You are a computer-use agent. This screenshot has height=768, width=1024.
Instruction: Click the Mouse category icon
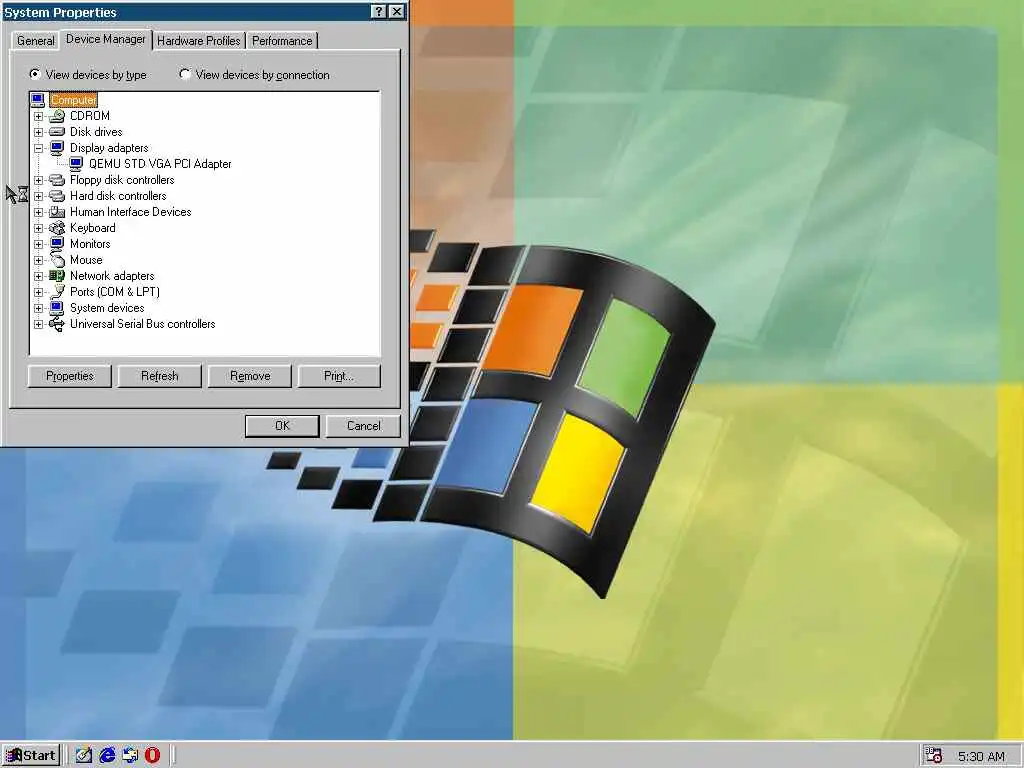(57, 260)
